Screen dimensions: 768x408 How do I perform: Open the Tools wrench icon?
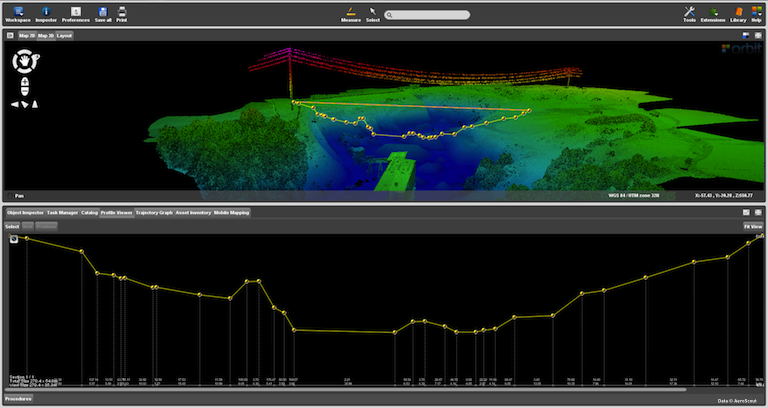pyautogui.click(x=689, y=11)
